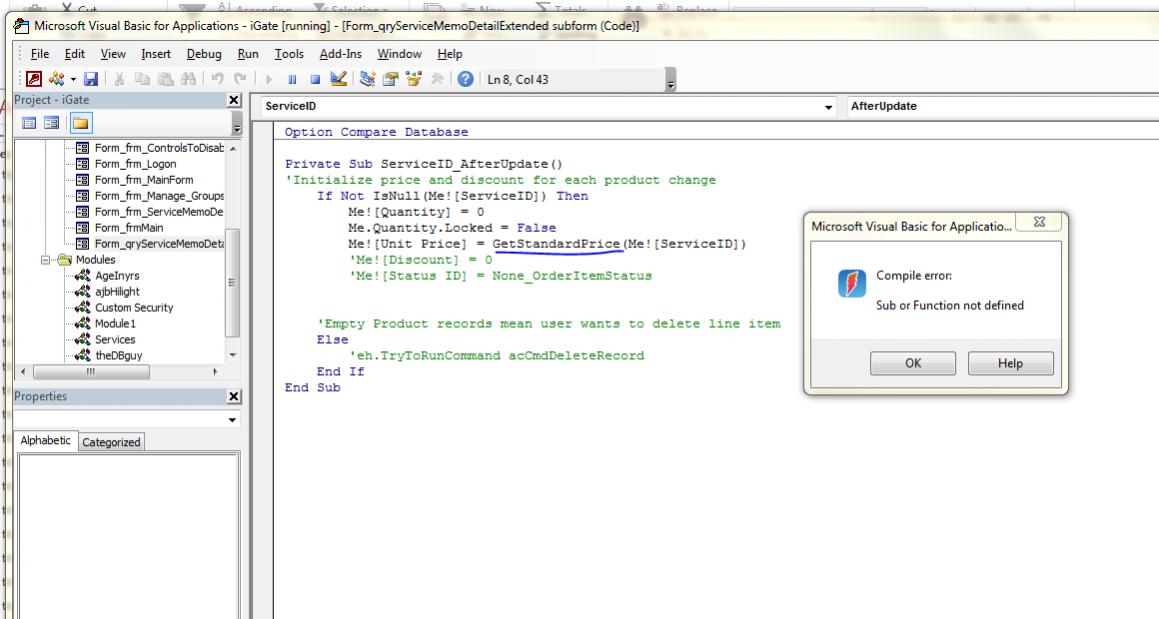
Task: Close the Project - iGate pane
Action: [235, 100]
